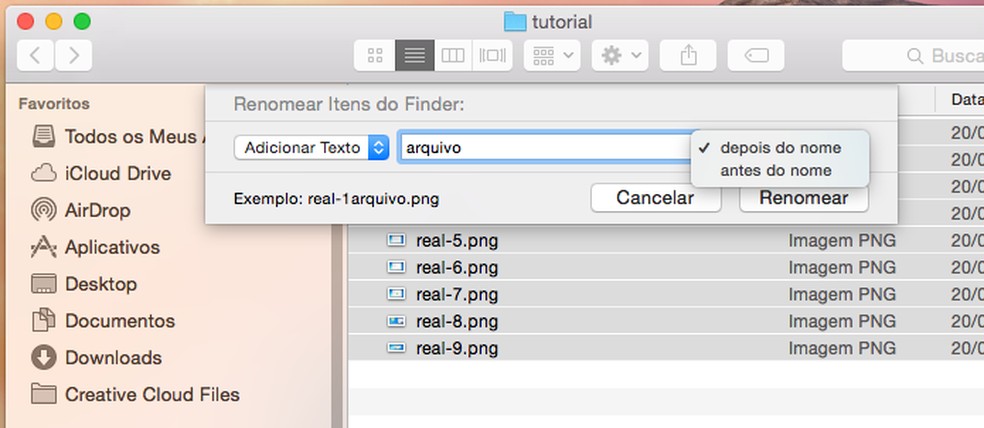
Task: Open AirDrop in sidebar
Action: tap(80, 210)
